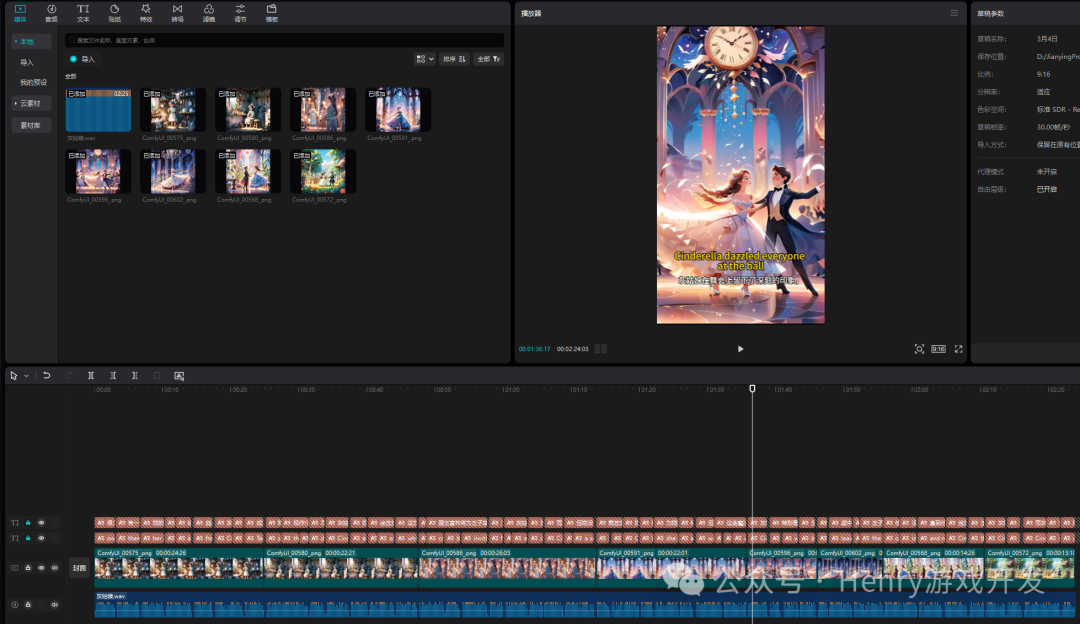Viewport: 1080px width, 624px height.
Task: Open the 9:16 aspect ratio selector
Action: tap(938, 349)
